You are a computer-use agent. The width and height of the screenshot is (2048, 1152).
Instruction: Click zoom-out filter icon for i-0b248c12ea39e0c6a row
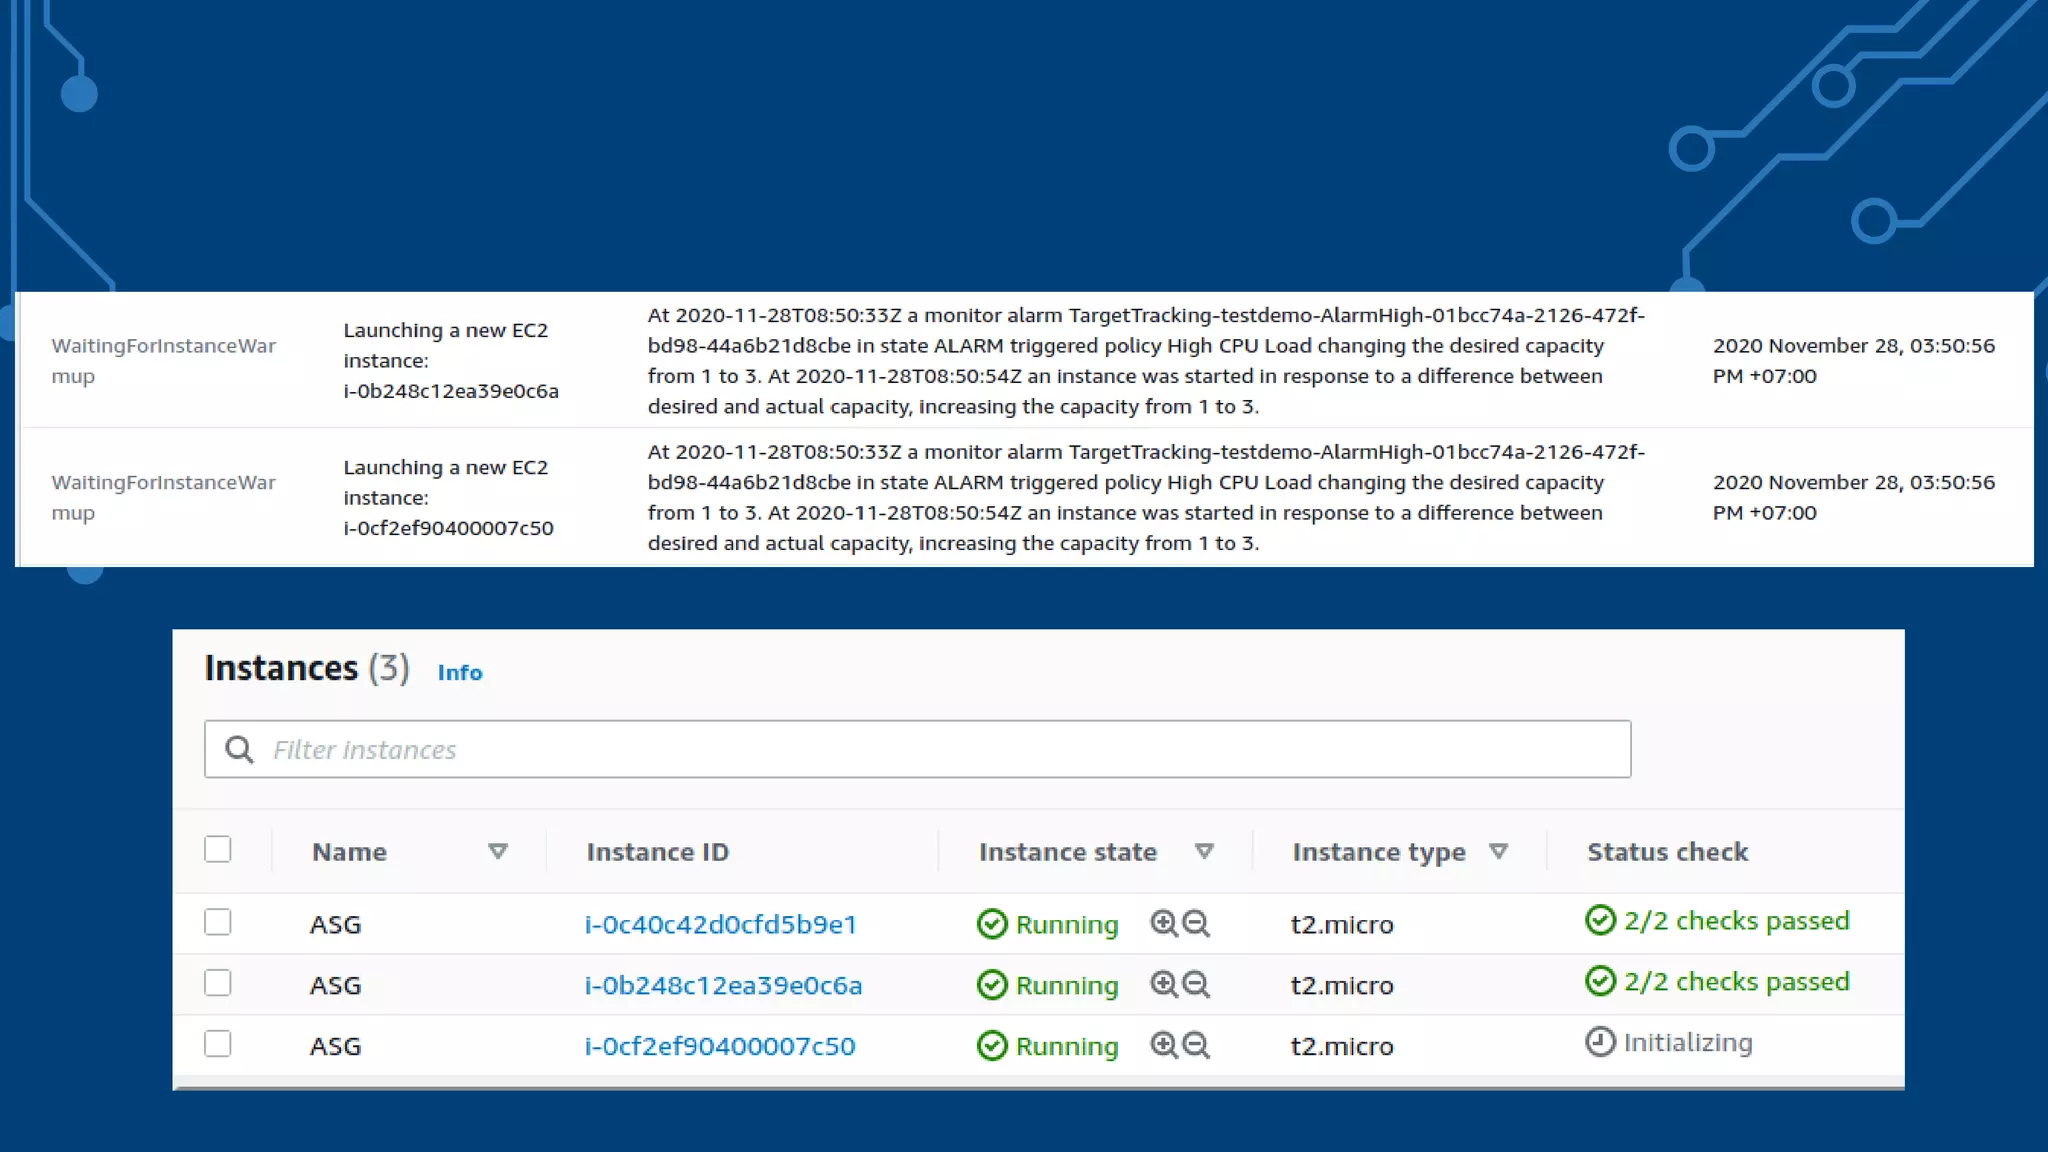(1196, 984)
